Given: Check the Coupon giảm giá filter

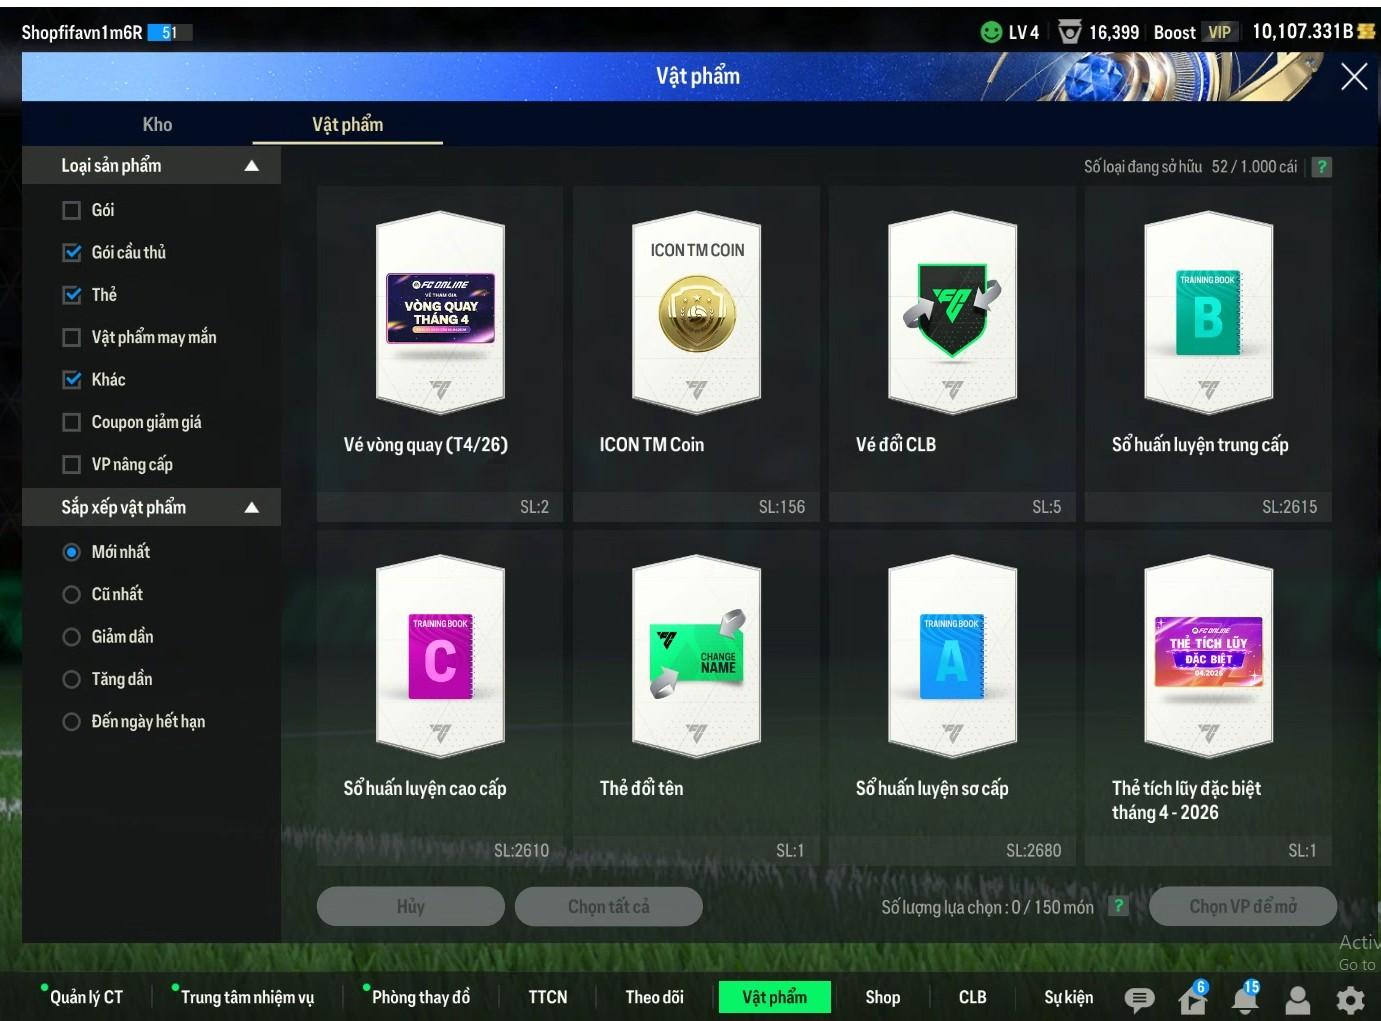Looking at the screenshot, I should [x=72, y=422].
